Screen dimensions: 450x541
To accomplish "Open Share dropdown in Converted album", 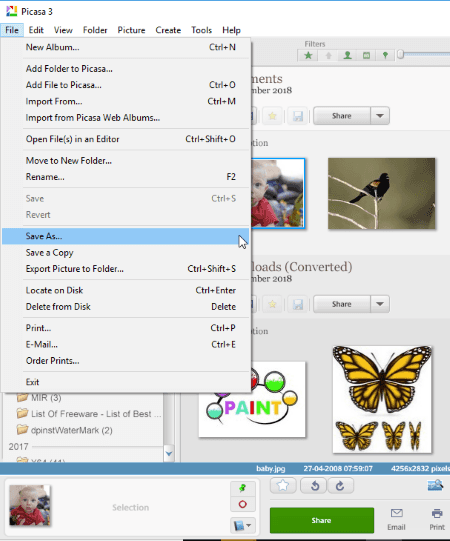I will pos(380,304).
